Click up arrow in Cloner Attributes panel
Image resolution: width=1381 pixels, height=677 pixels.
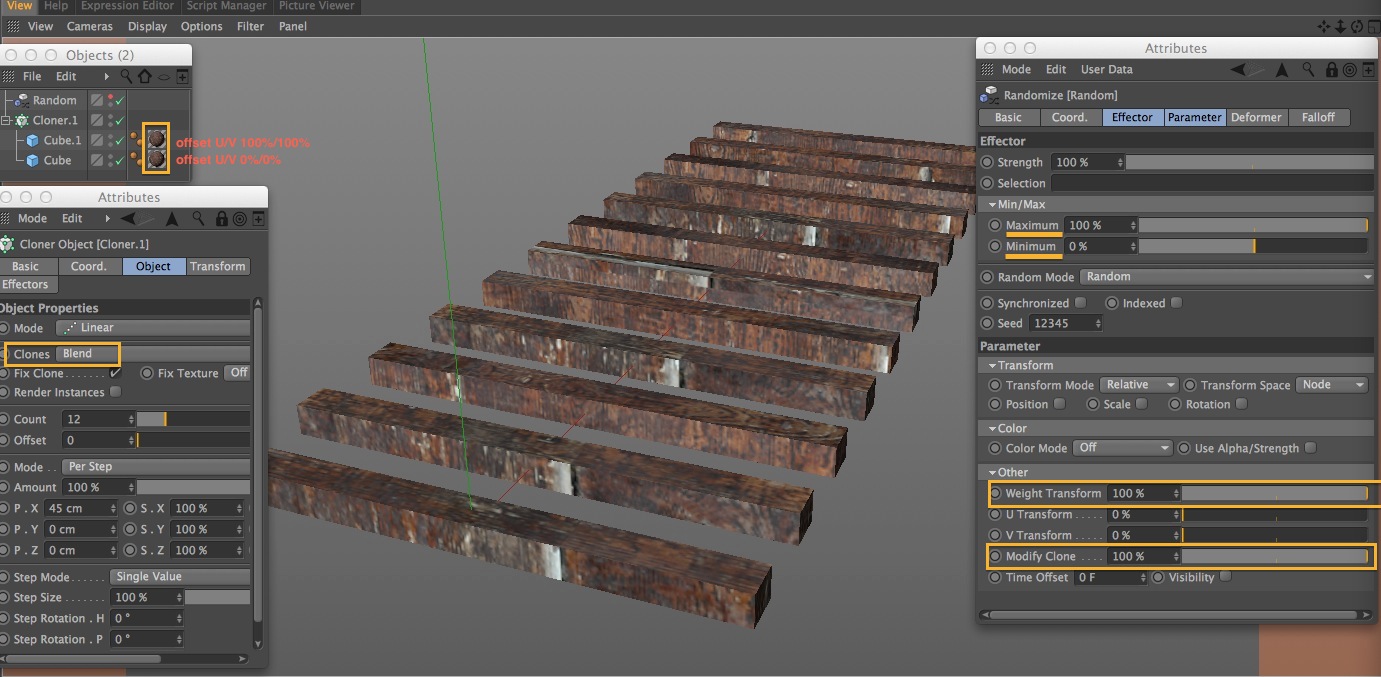[x=172, y=218]
